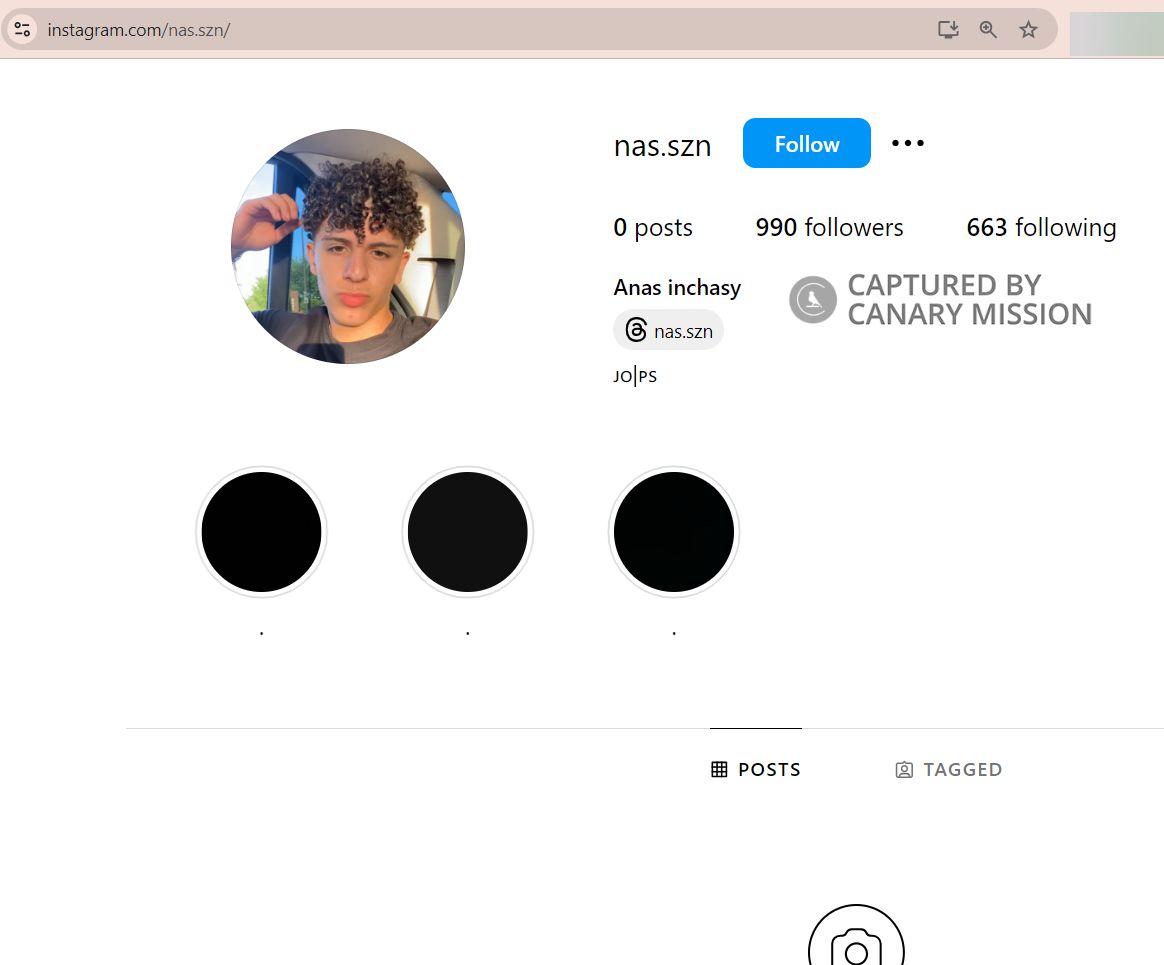View the 990 followers list
Image resolution: width=1164 pixels, height=965 pixels.
tap(829, 227)
